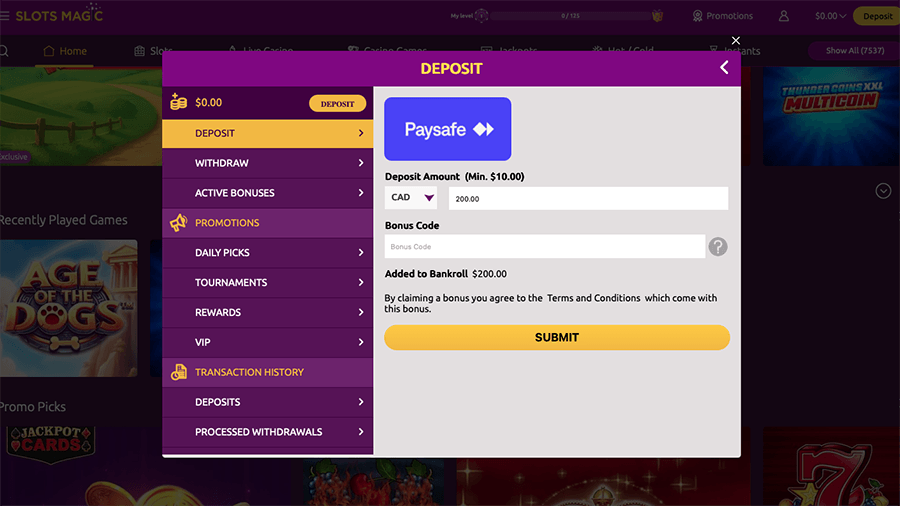The height and width of the screenshot is (506, 900).
Task: Open Active Bonuses in the sidebar
Action: [x=267, y=193]
